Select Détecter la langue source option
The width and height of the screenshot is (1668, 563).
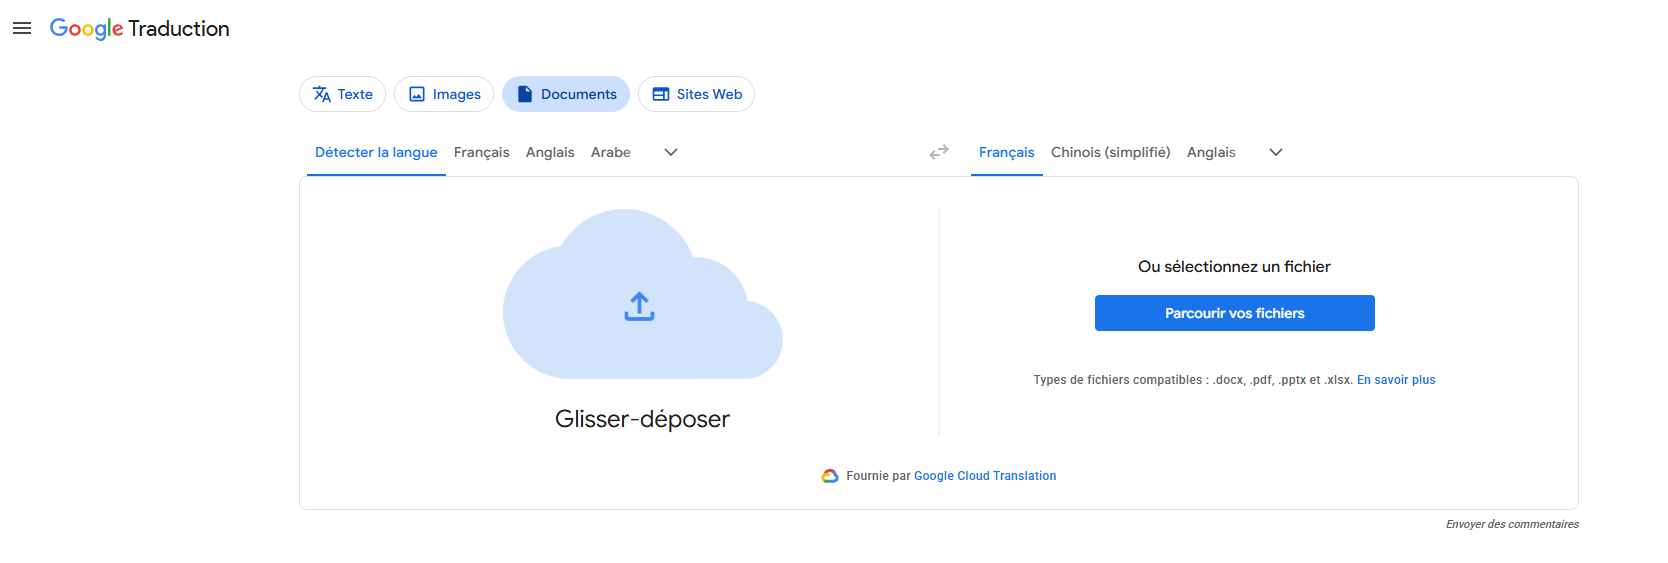click(x=376, y=152)
